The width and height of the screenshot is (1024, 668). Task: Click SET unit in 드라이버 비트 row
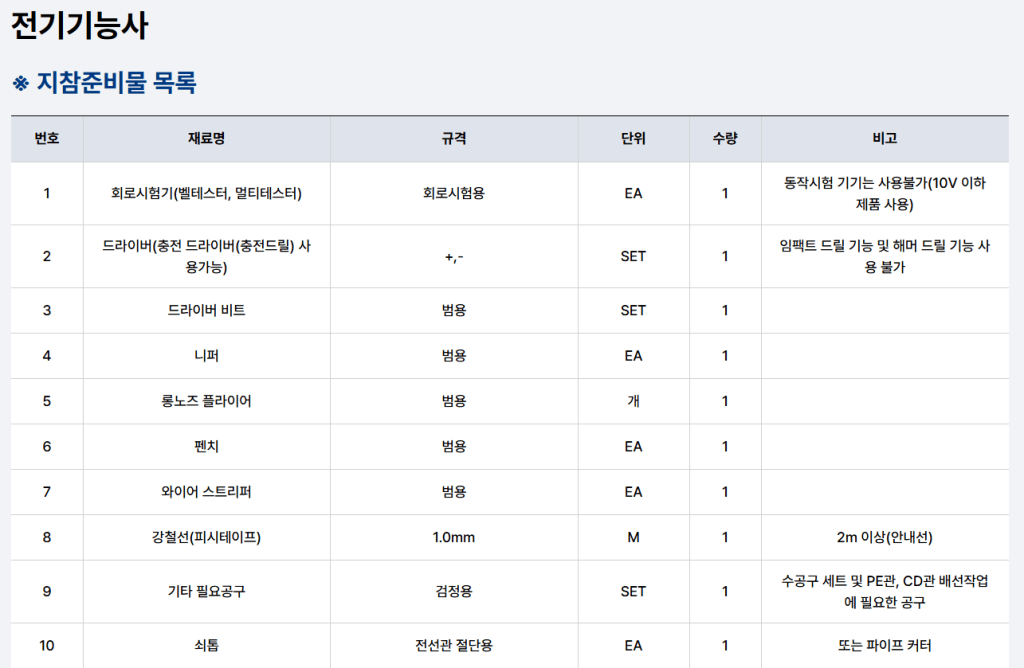pyautogui.click(x=633, y=310)
